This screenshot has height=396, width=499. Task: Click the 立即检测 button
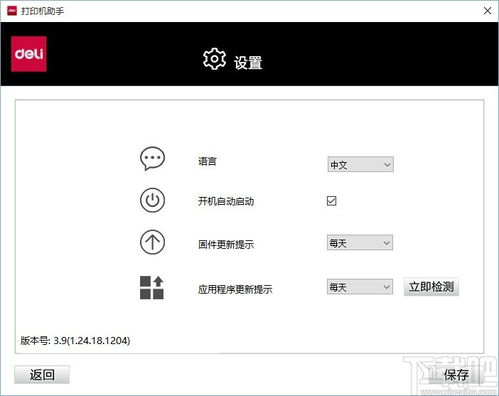(431, 287)
